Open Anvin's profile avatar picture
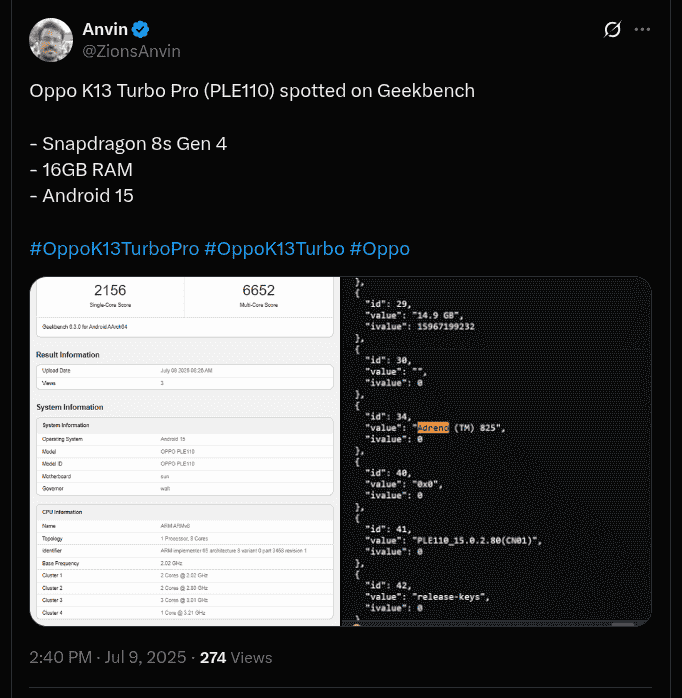Image resolution: width=682 pixels, height=698 pixels. [x=51, y=39]
